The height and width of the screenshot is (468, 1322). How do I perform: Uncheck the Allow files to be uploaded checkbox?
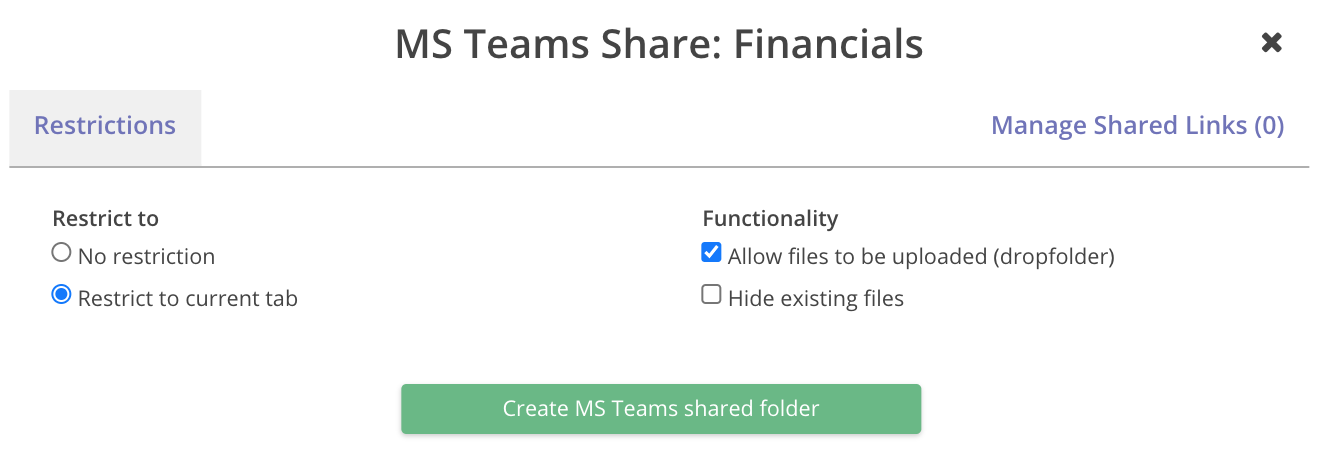[x=711, y=254]
